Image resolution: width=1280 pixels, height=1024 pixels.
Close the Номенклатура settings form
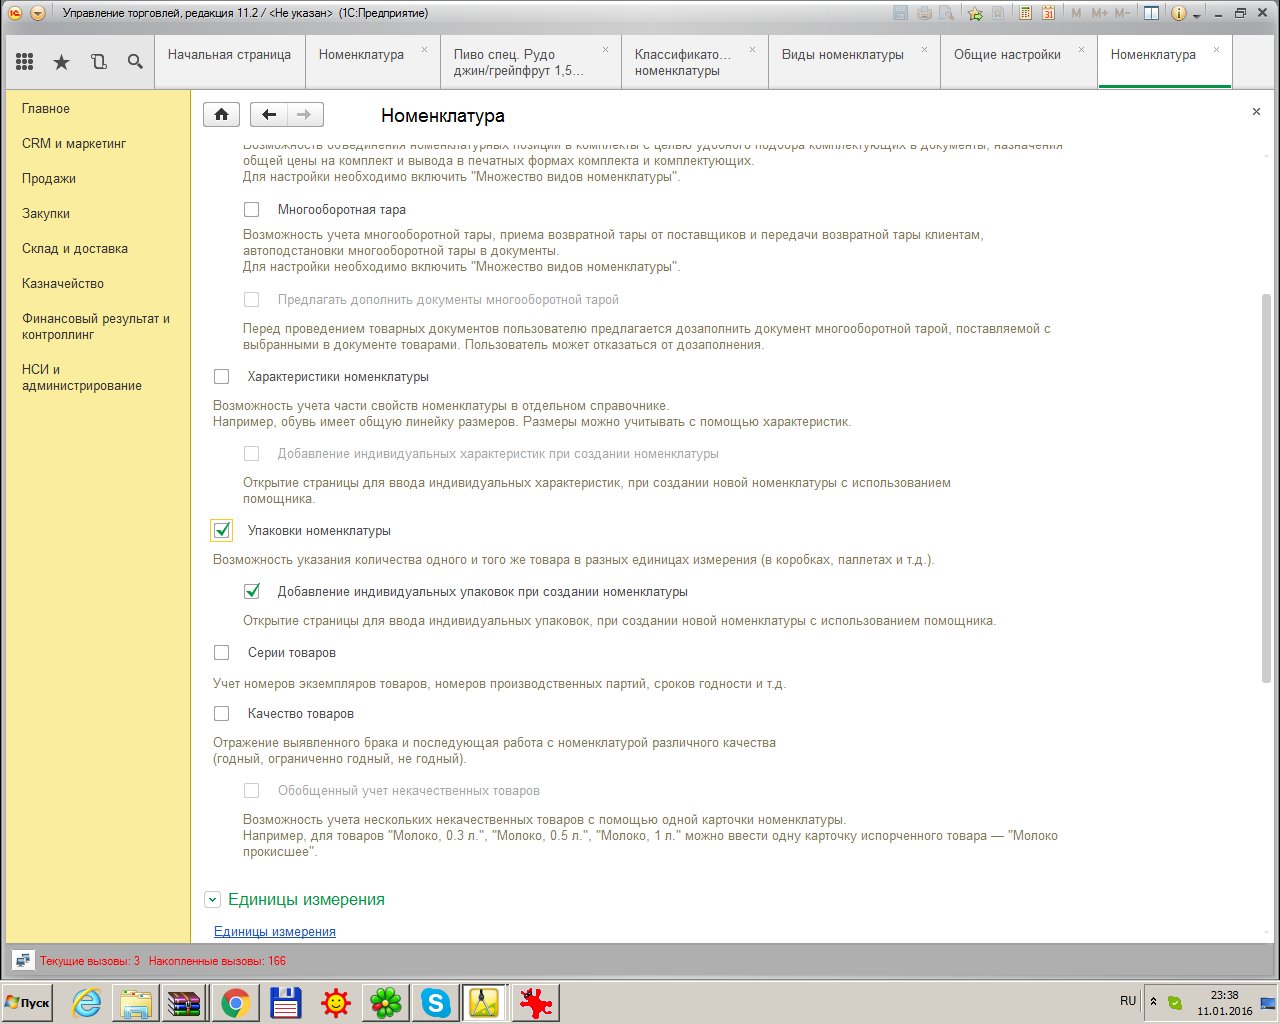[1256, 112]
